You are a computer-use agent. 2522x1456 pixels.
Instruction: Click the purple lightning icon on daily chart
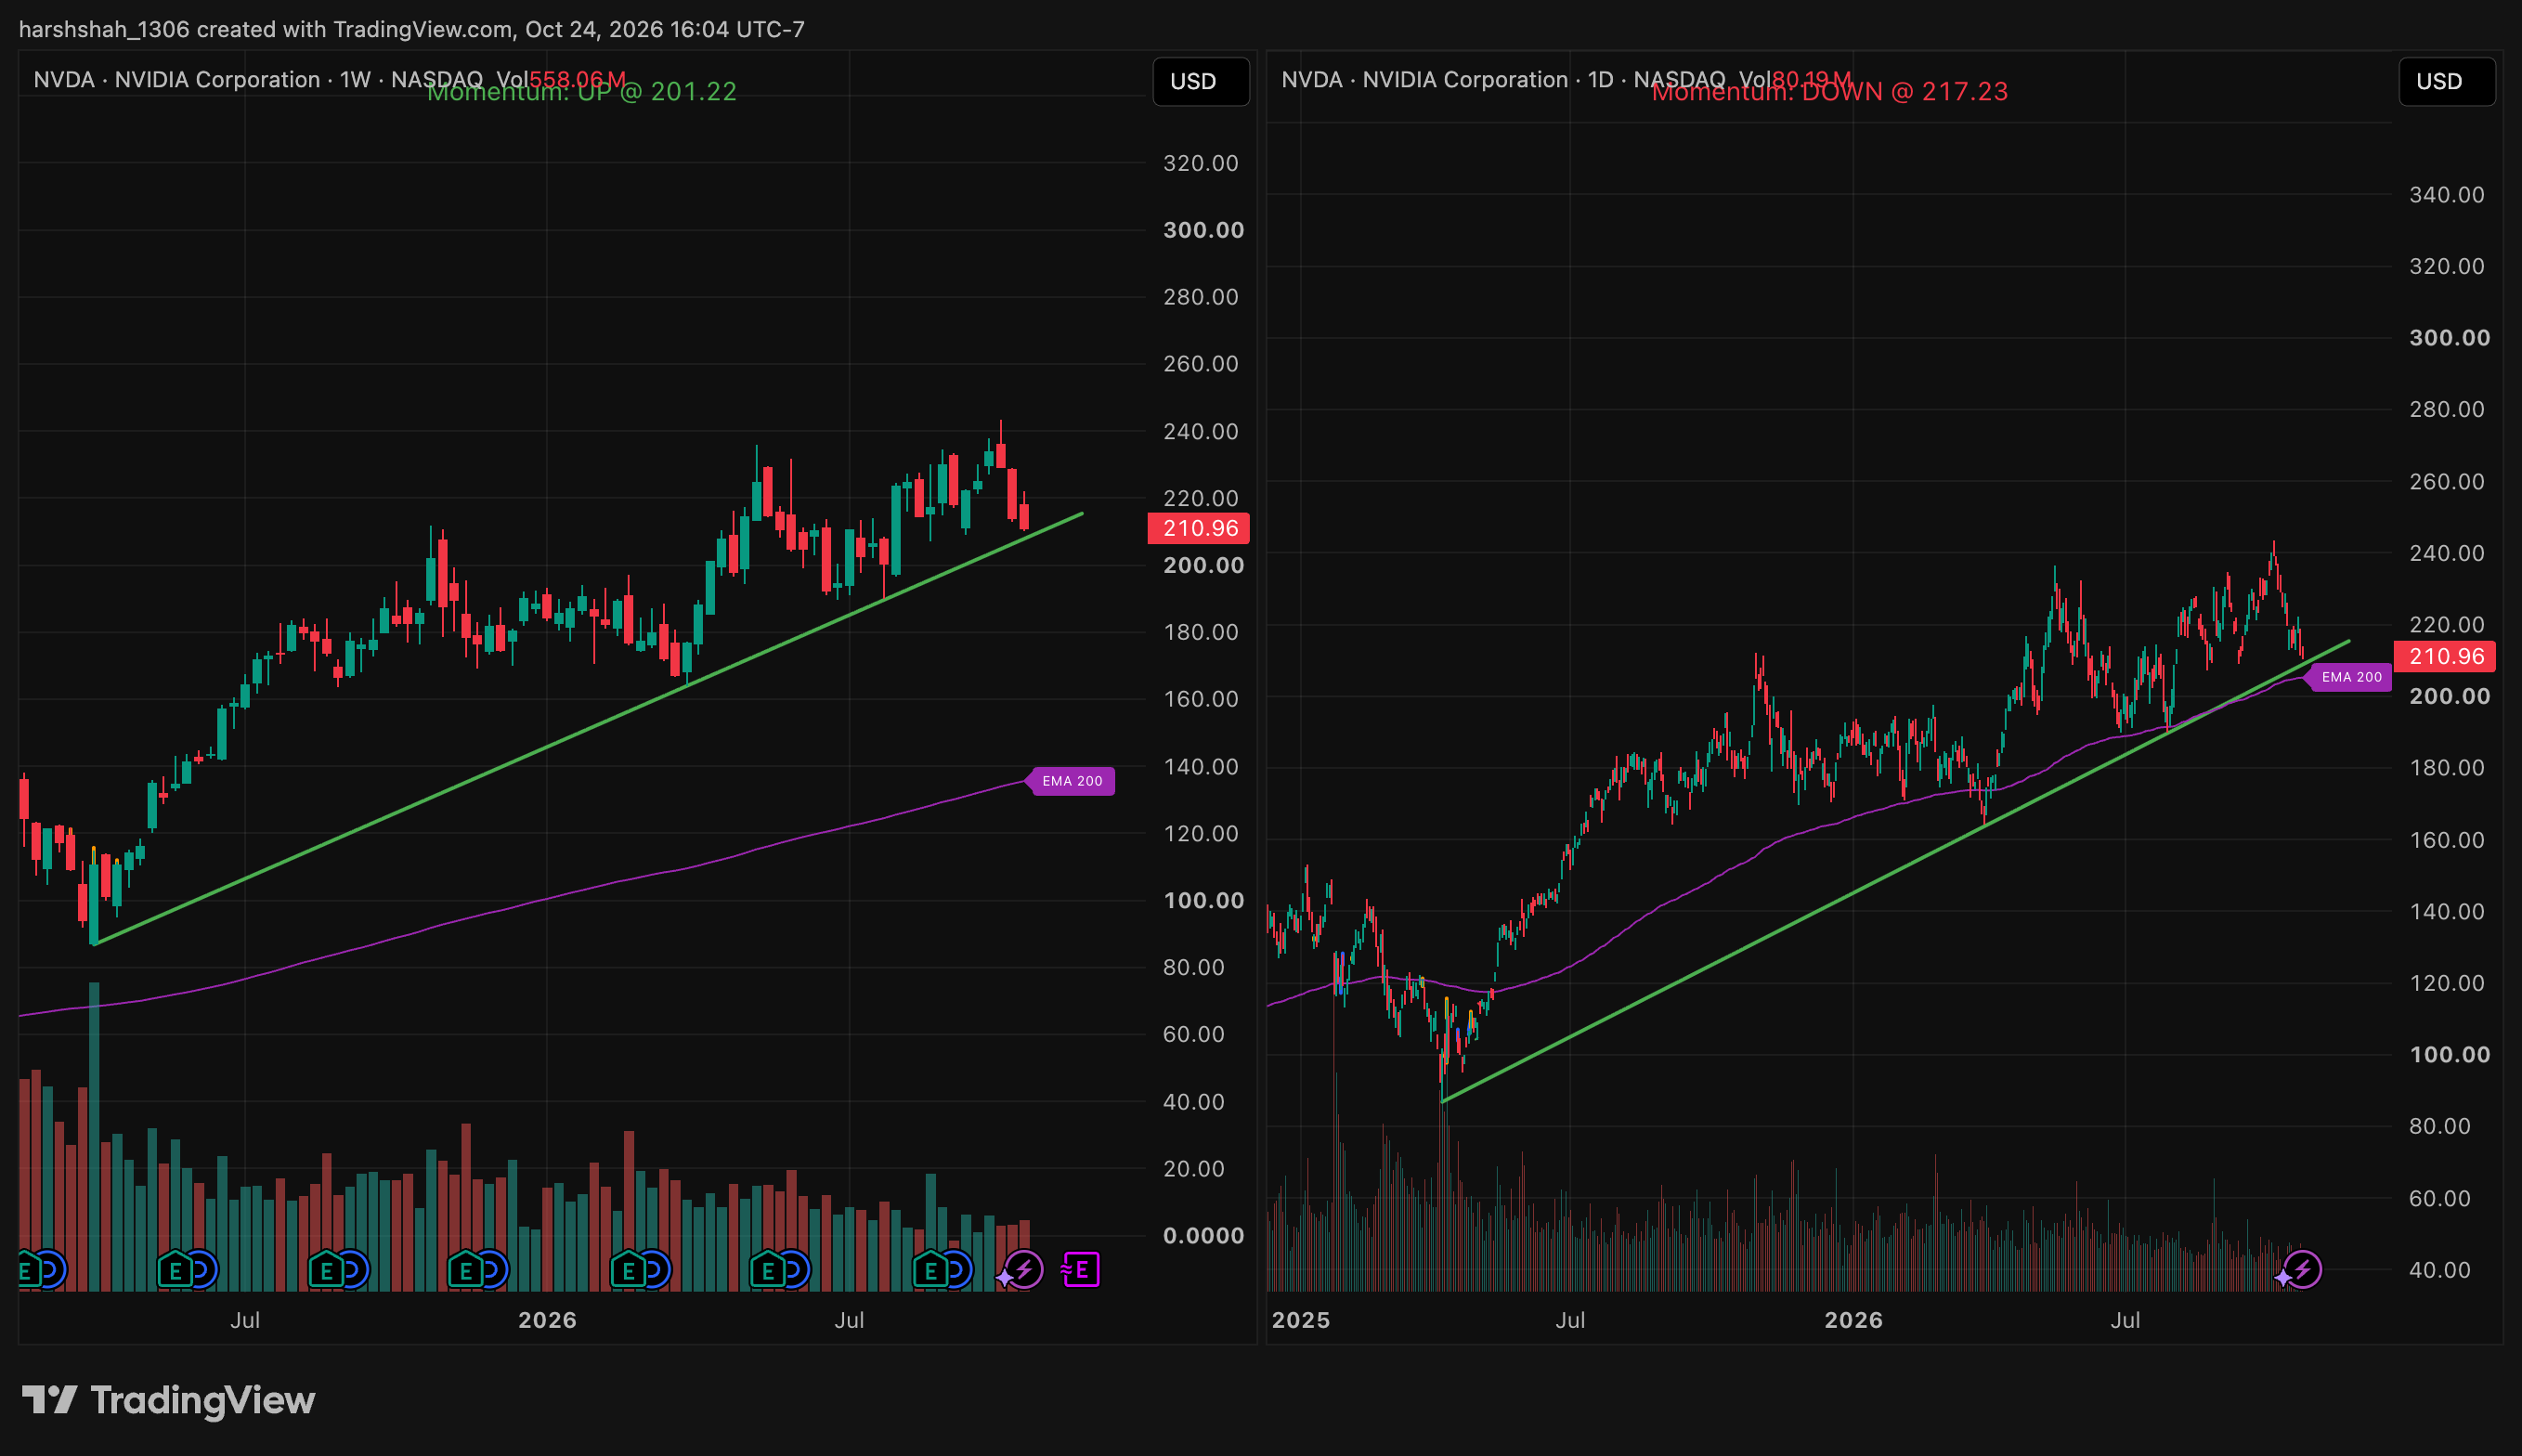[2303, 1270]
